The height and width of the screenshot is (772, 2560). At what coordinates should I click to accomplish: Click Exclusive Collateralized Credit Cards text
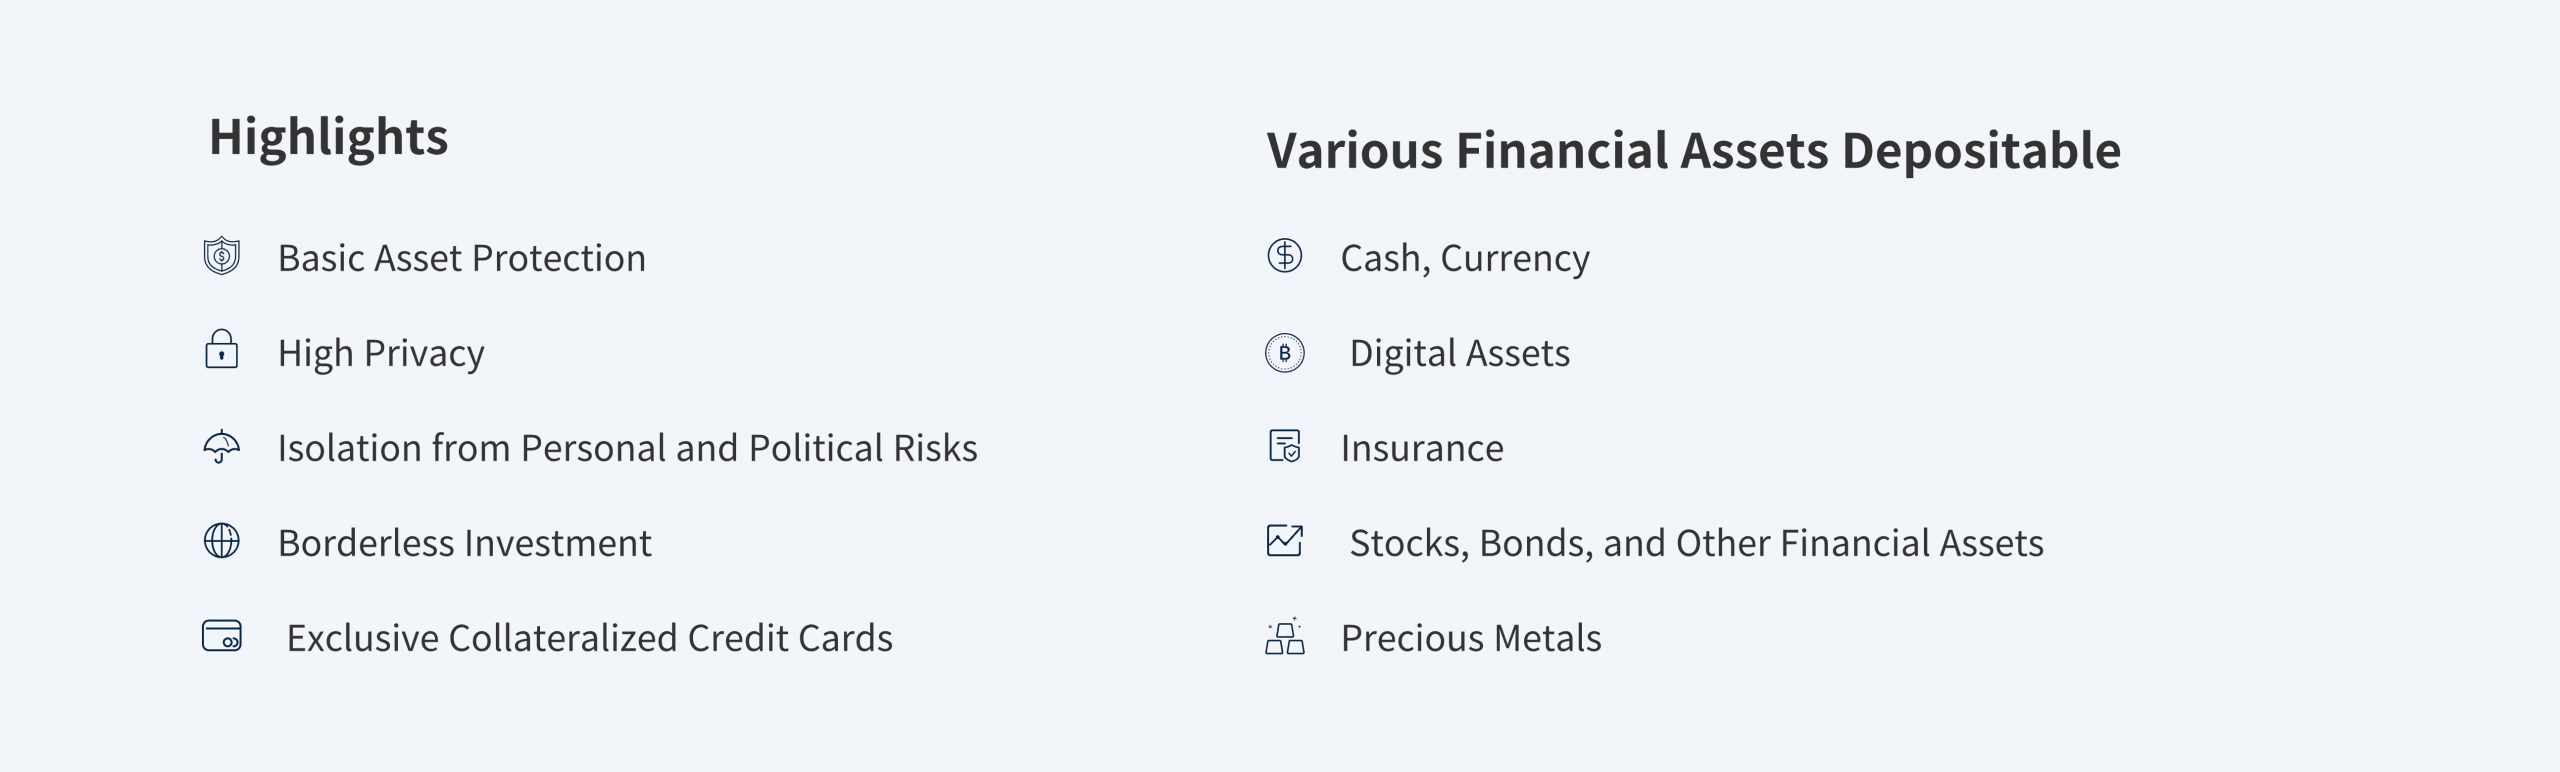[590, 638]
